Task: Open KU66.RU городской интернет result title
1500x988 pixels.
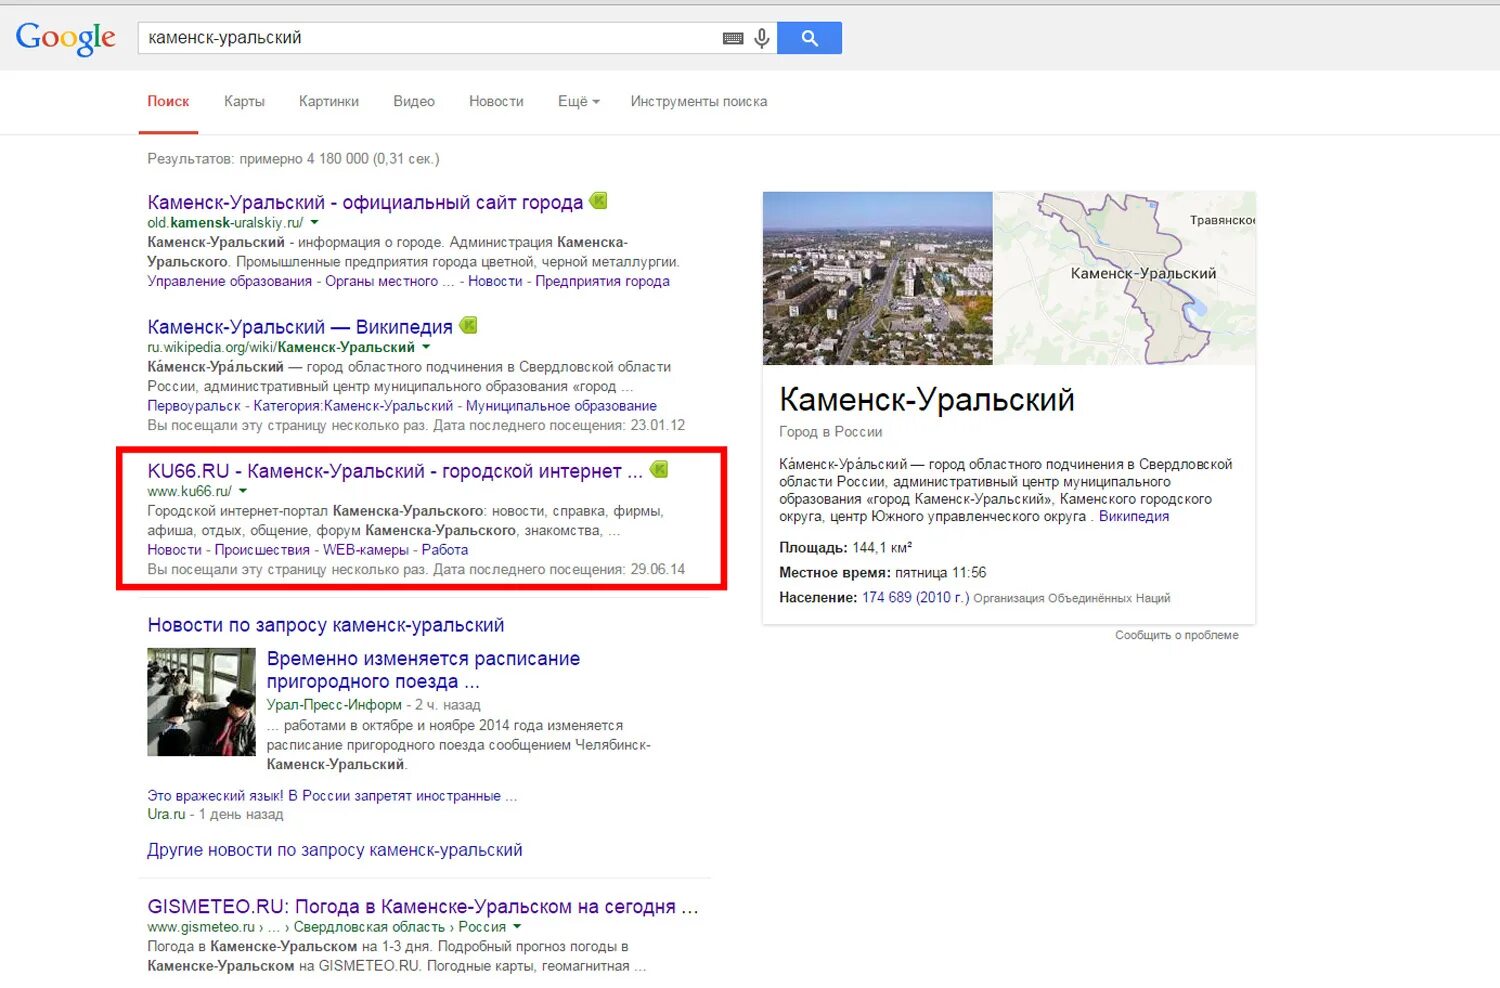Action: click(395, 471)
